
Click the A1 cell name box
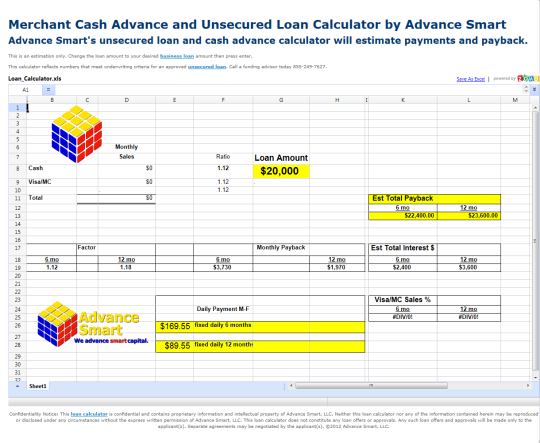click(25, 90)
